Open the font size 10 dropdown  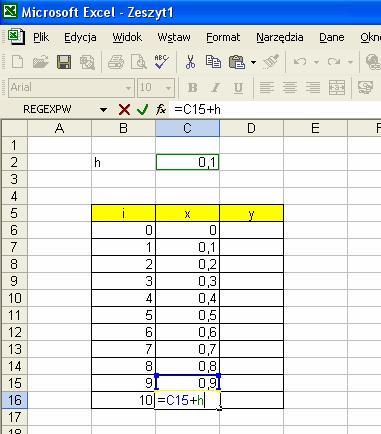coord(168,88)
